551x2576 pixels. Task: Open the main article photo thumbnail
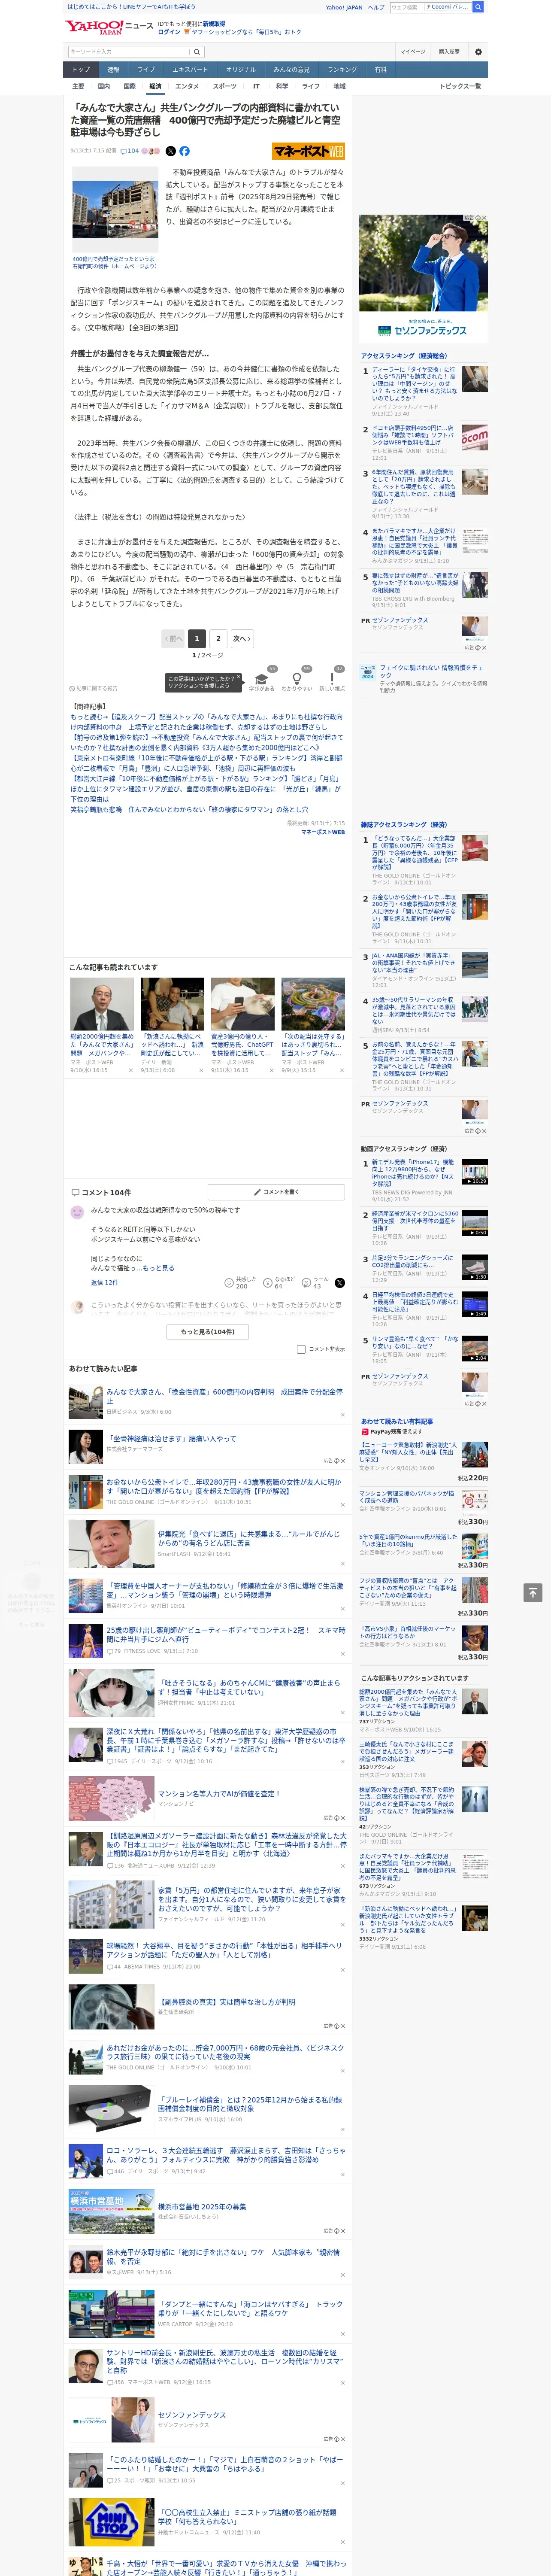(x=115, y=209)
